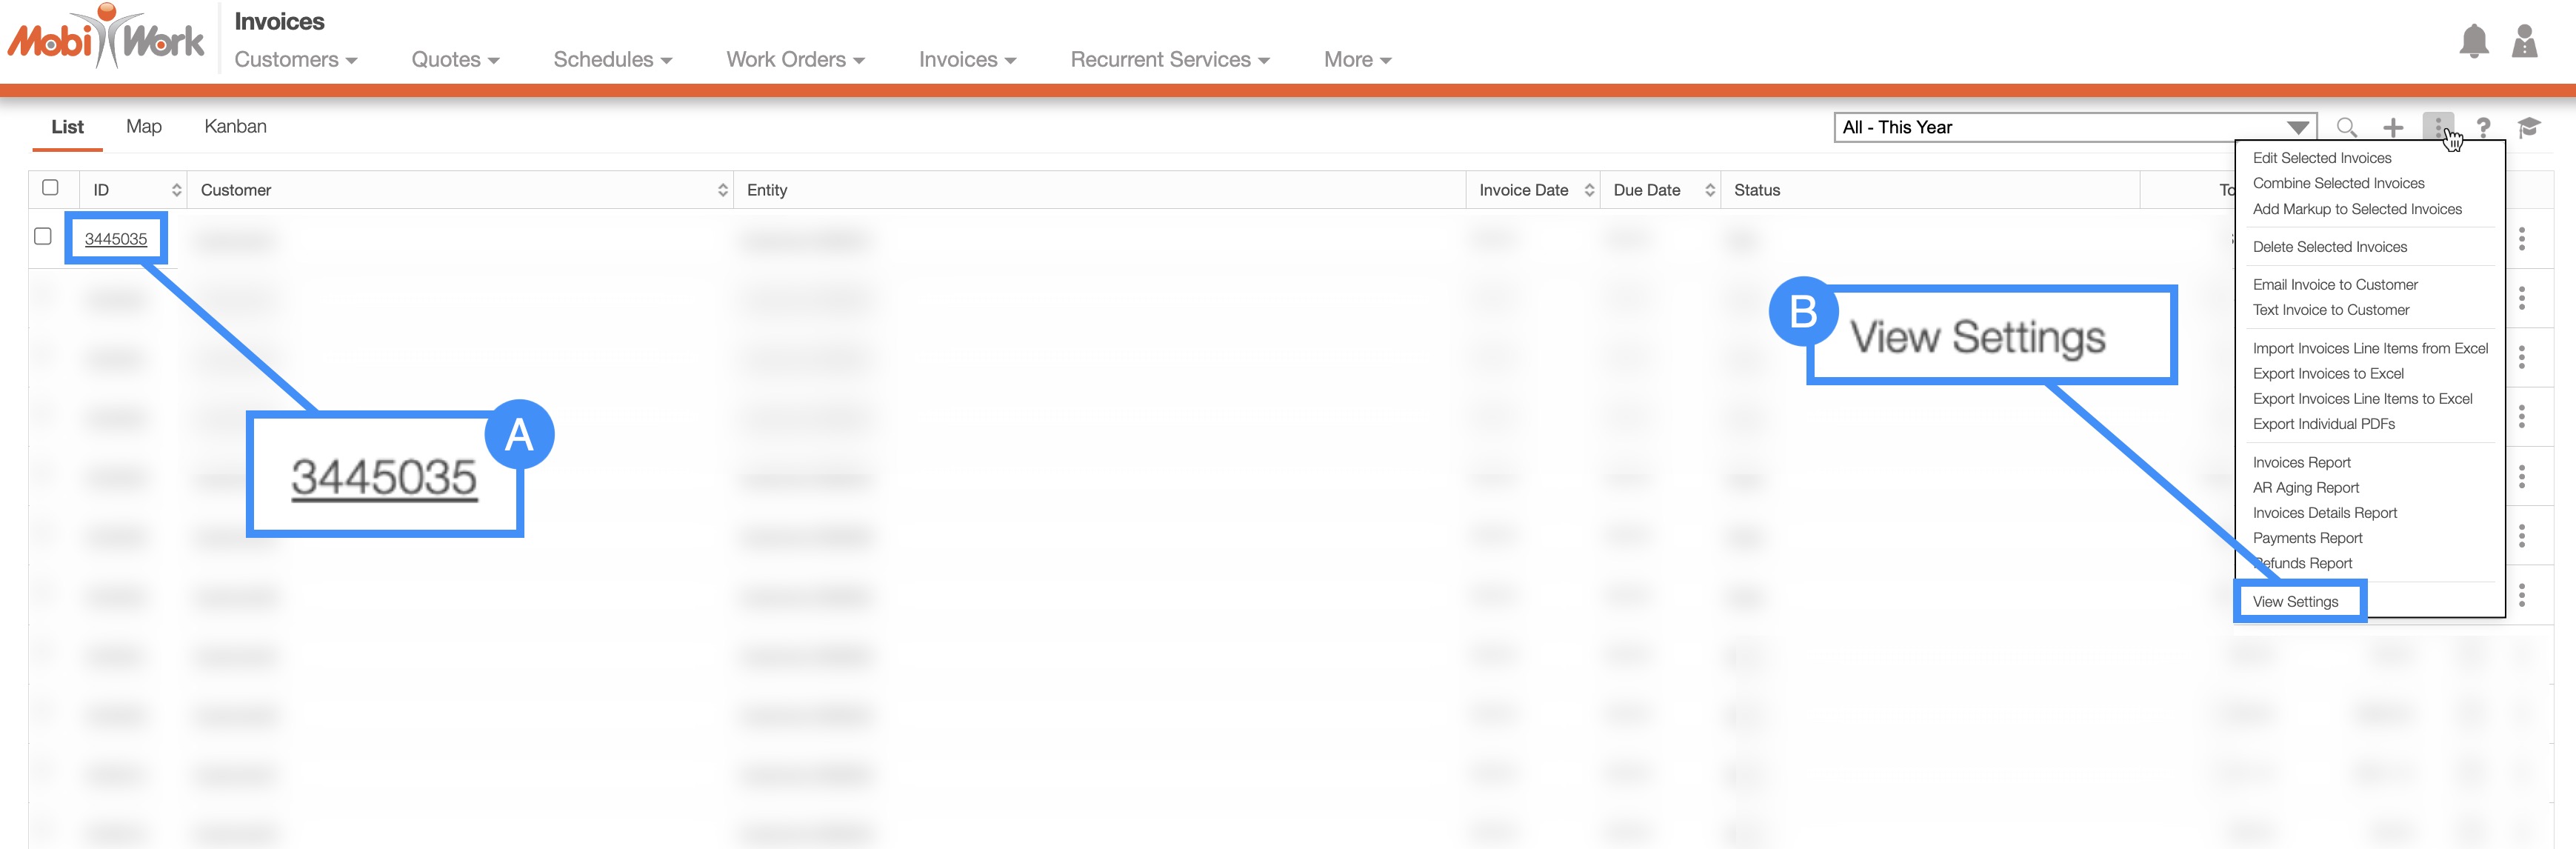Screen dimensions: 2576x849
Task: Check the box for invoice 3445035
Action: [x=43, y=236]
